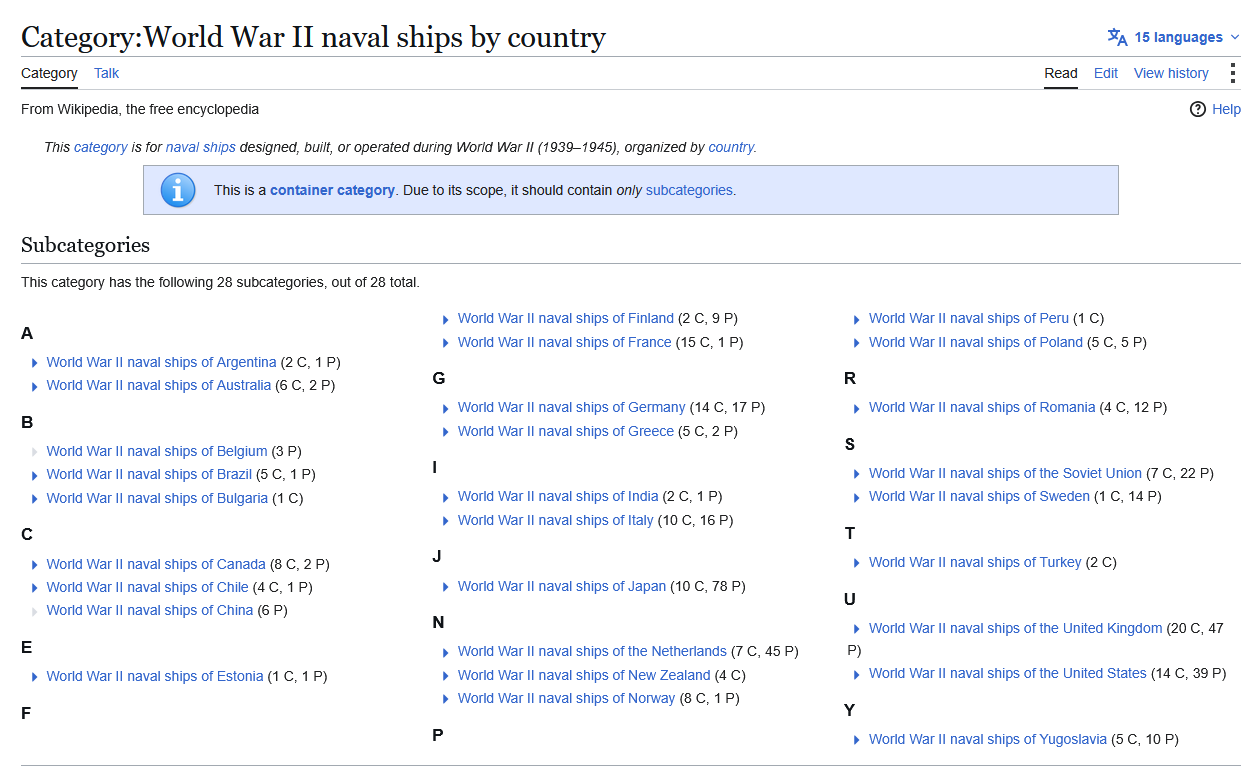Switch to the Talk tab

[106, 73]
